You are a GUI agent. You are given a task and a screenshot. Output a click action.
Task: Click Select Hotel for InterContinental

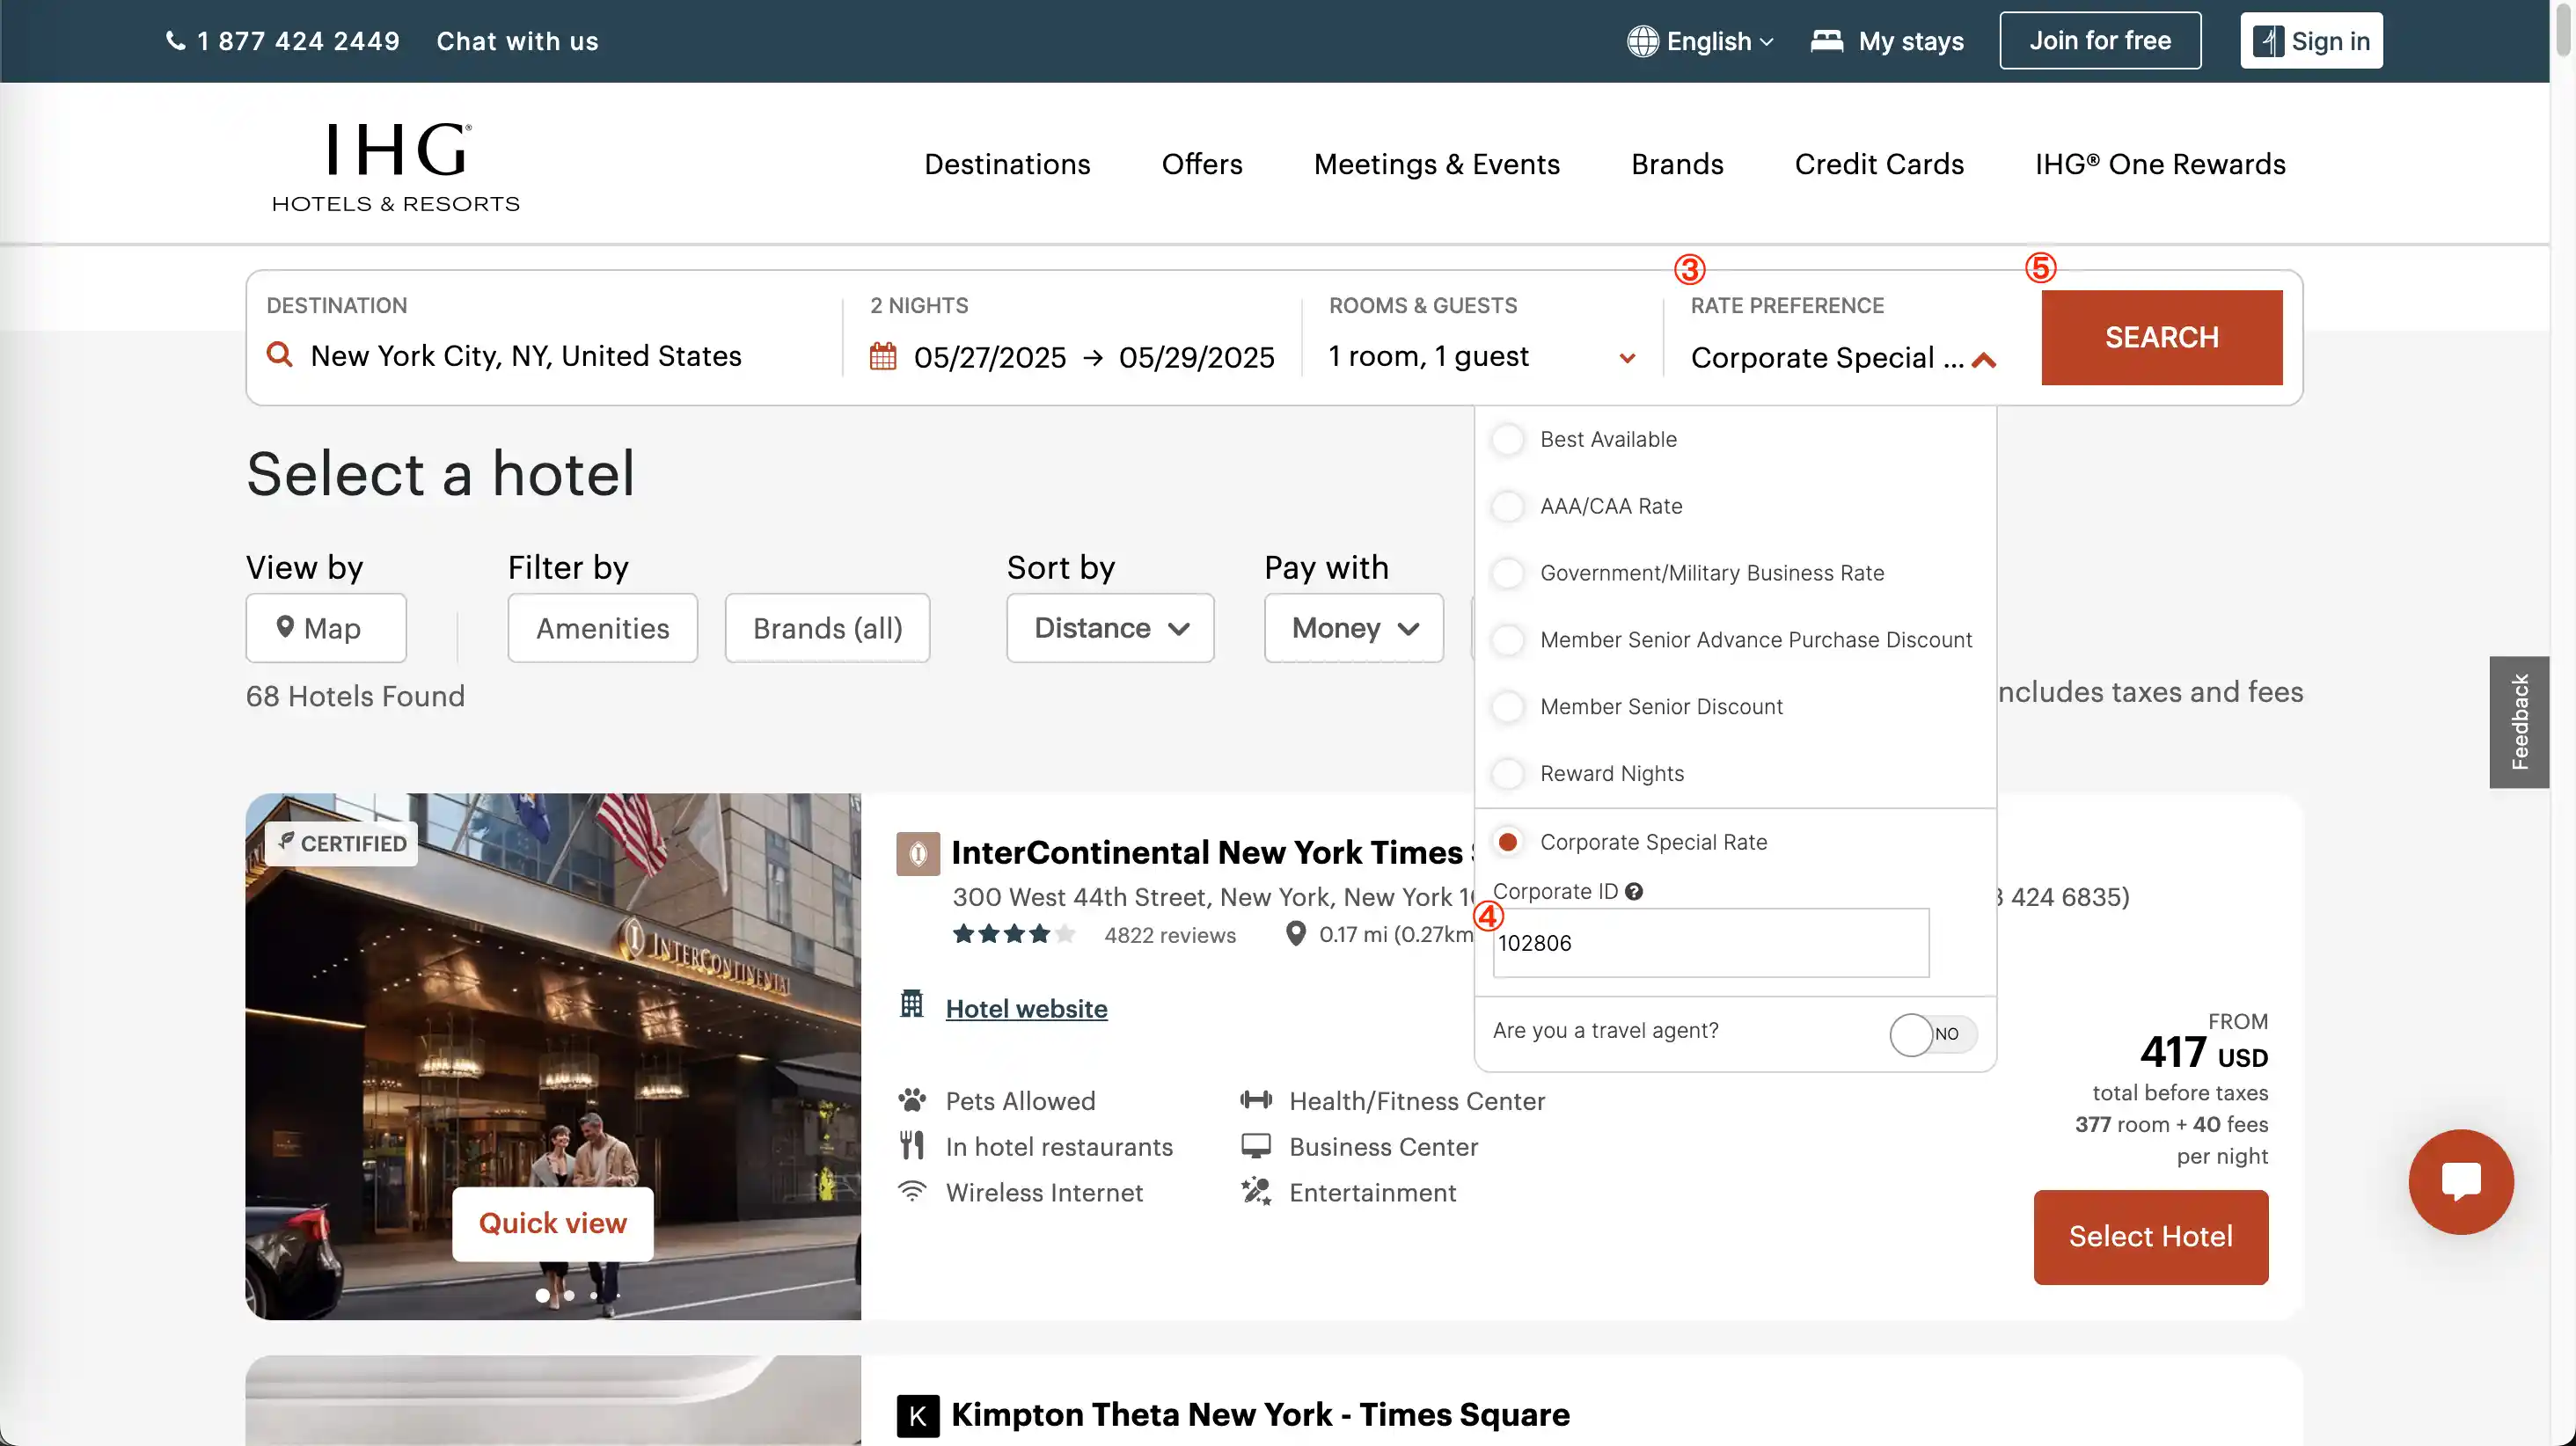(2150, 1237)
